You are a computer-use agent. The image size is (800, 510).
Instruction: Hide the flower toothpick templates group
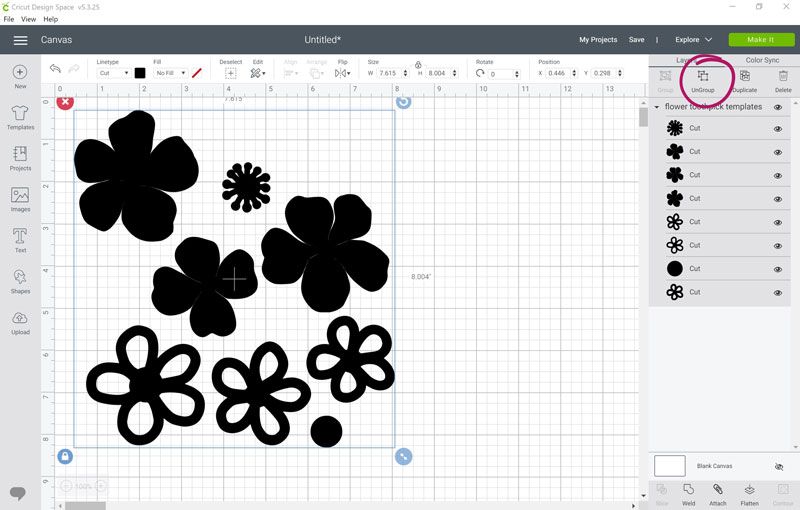778,107
